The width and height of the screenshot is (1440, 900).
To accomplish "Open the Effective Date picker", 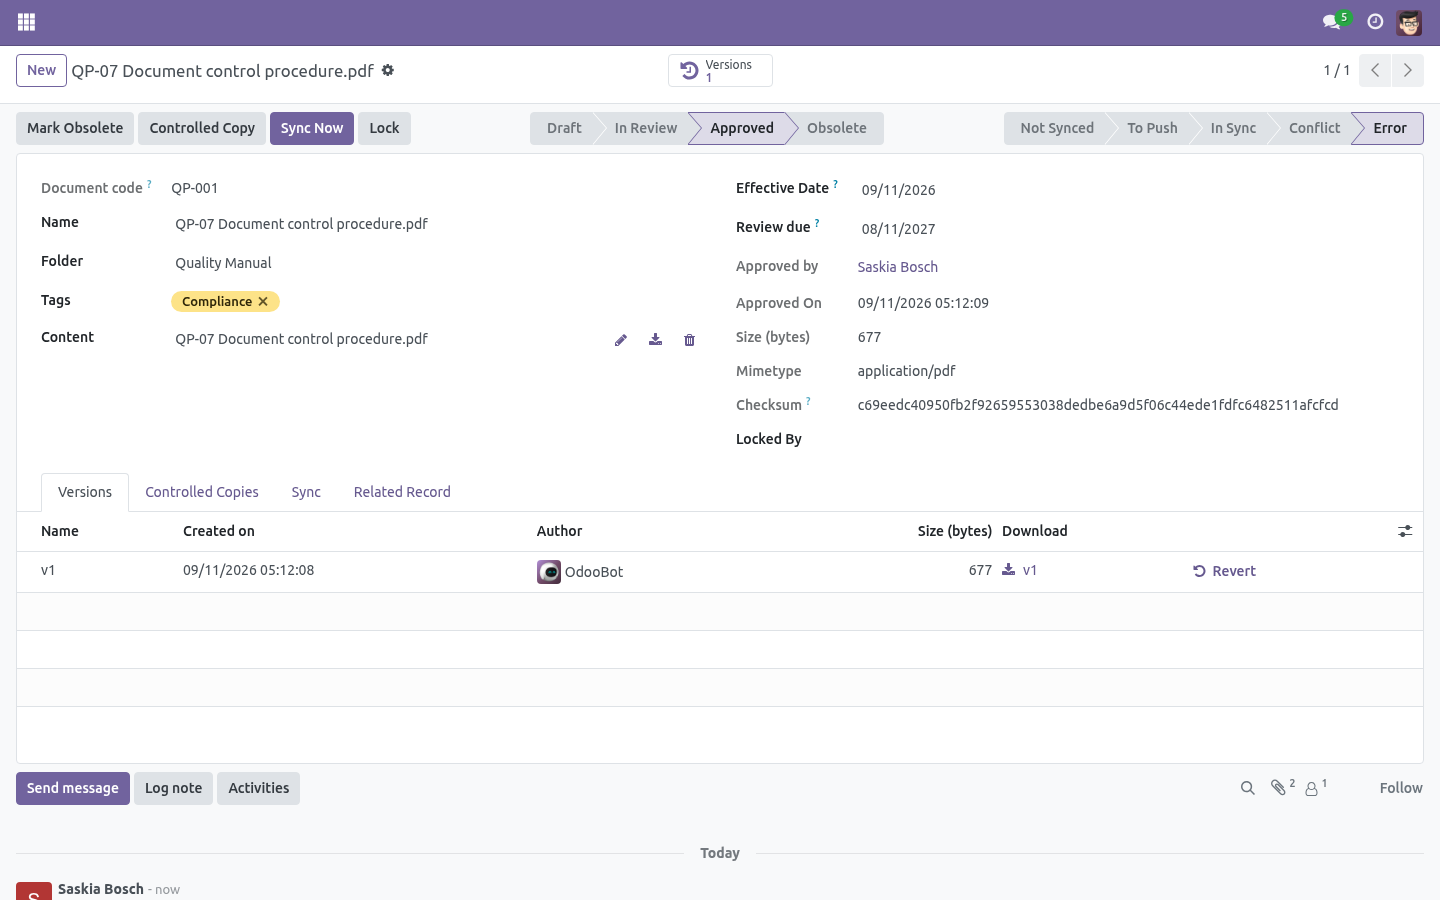I will pyautogui.click(x=1128, y=190).
